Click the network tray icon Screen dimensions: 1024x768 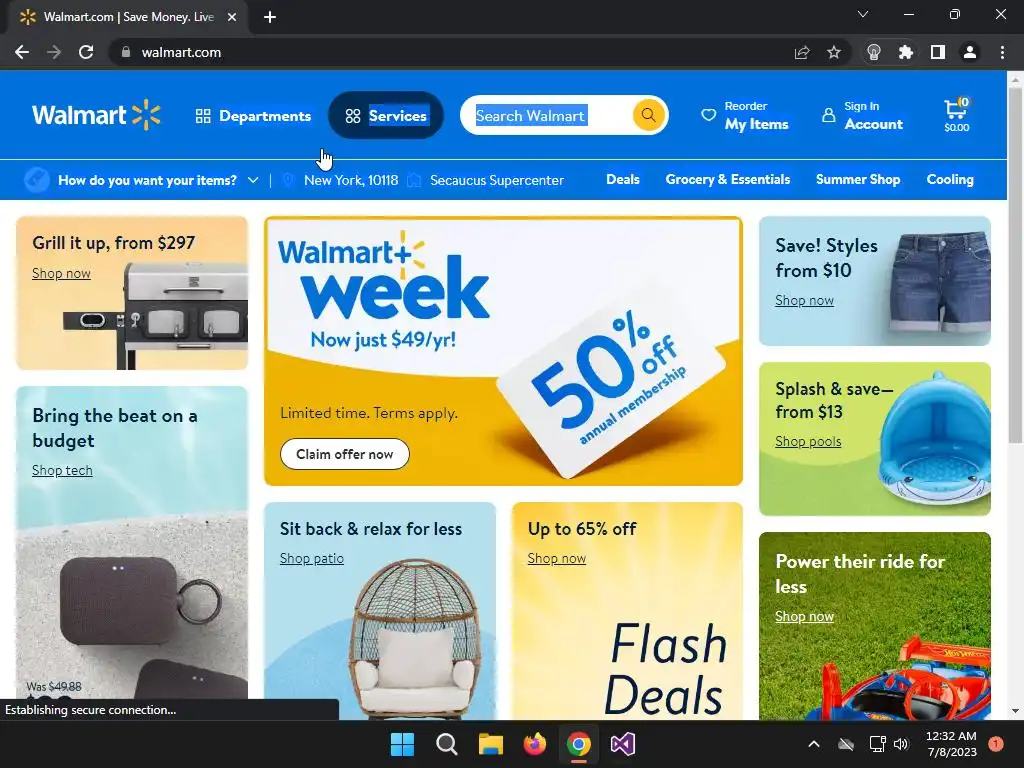[x=877, y=744]
